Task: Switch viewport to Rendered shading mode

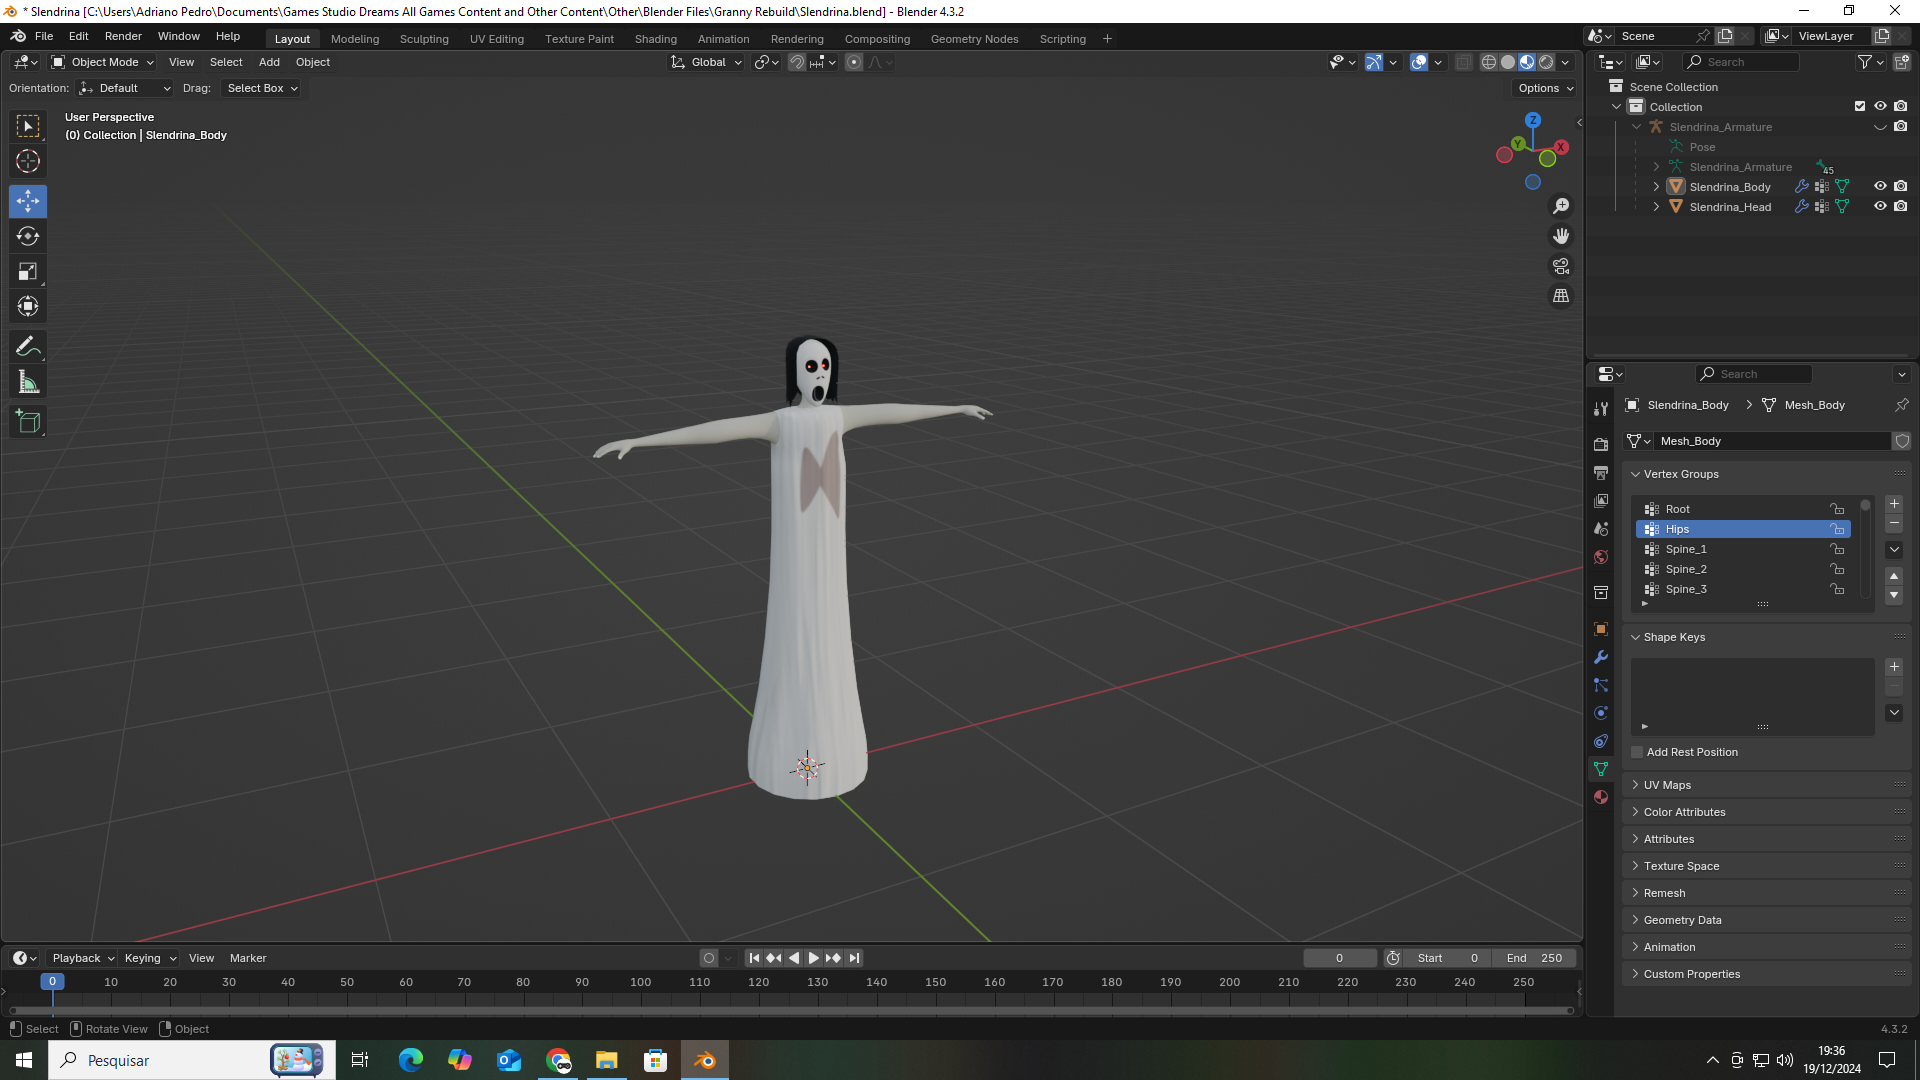Action: pos(1546,61)
